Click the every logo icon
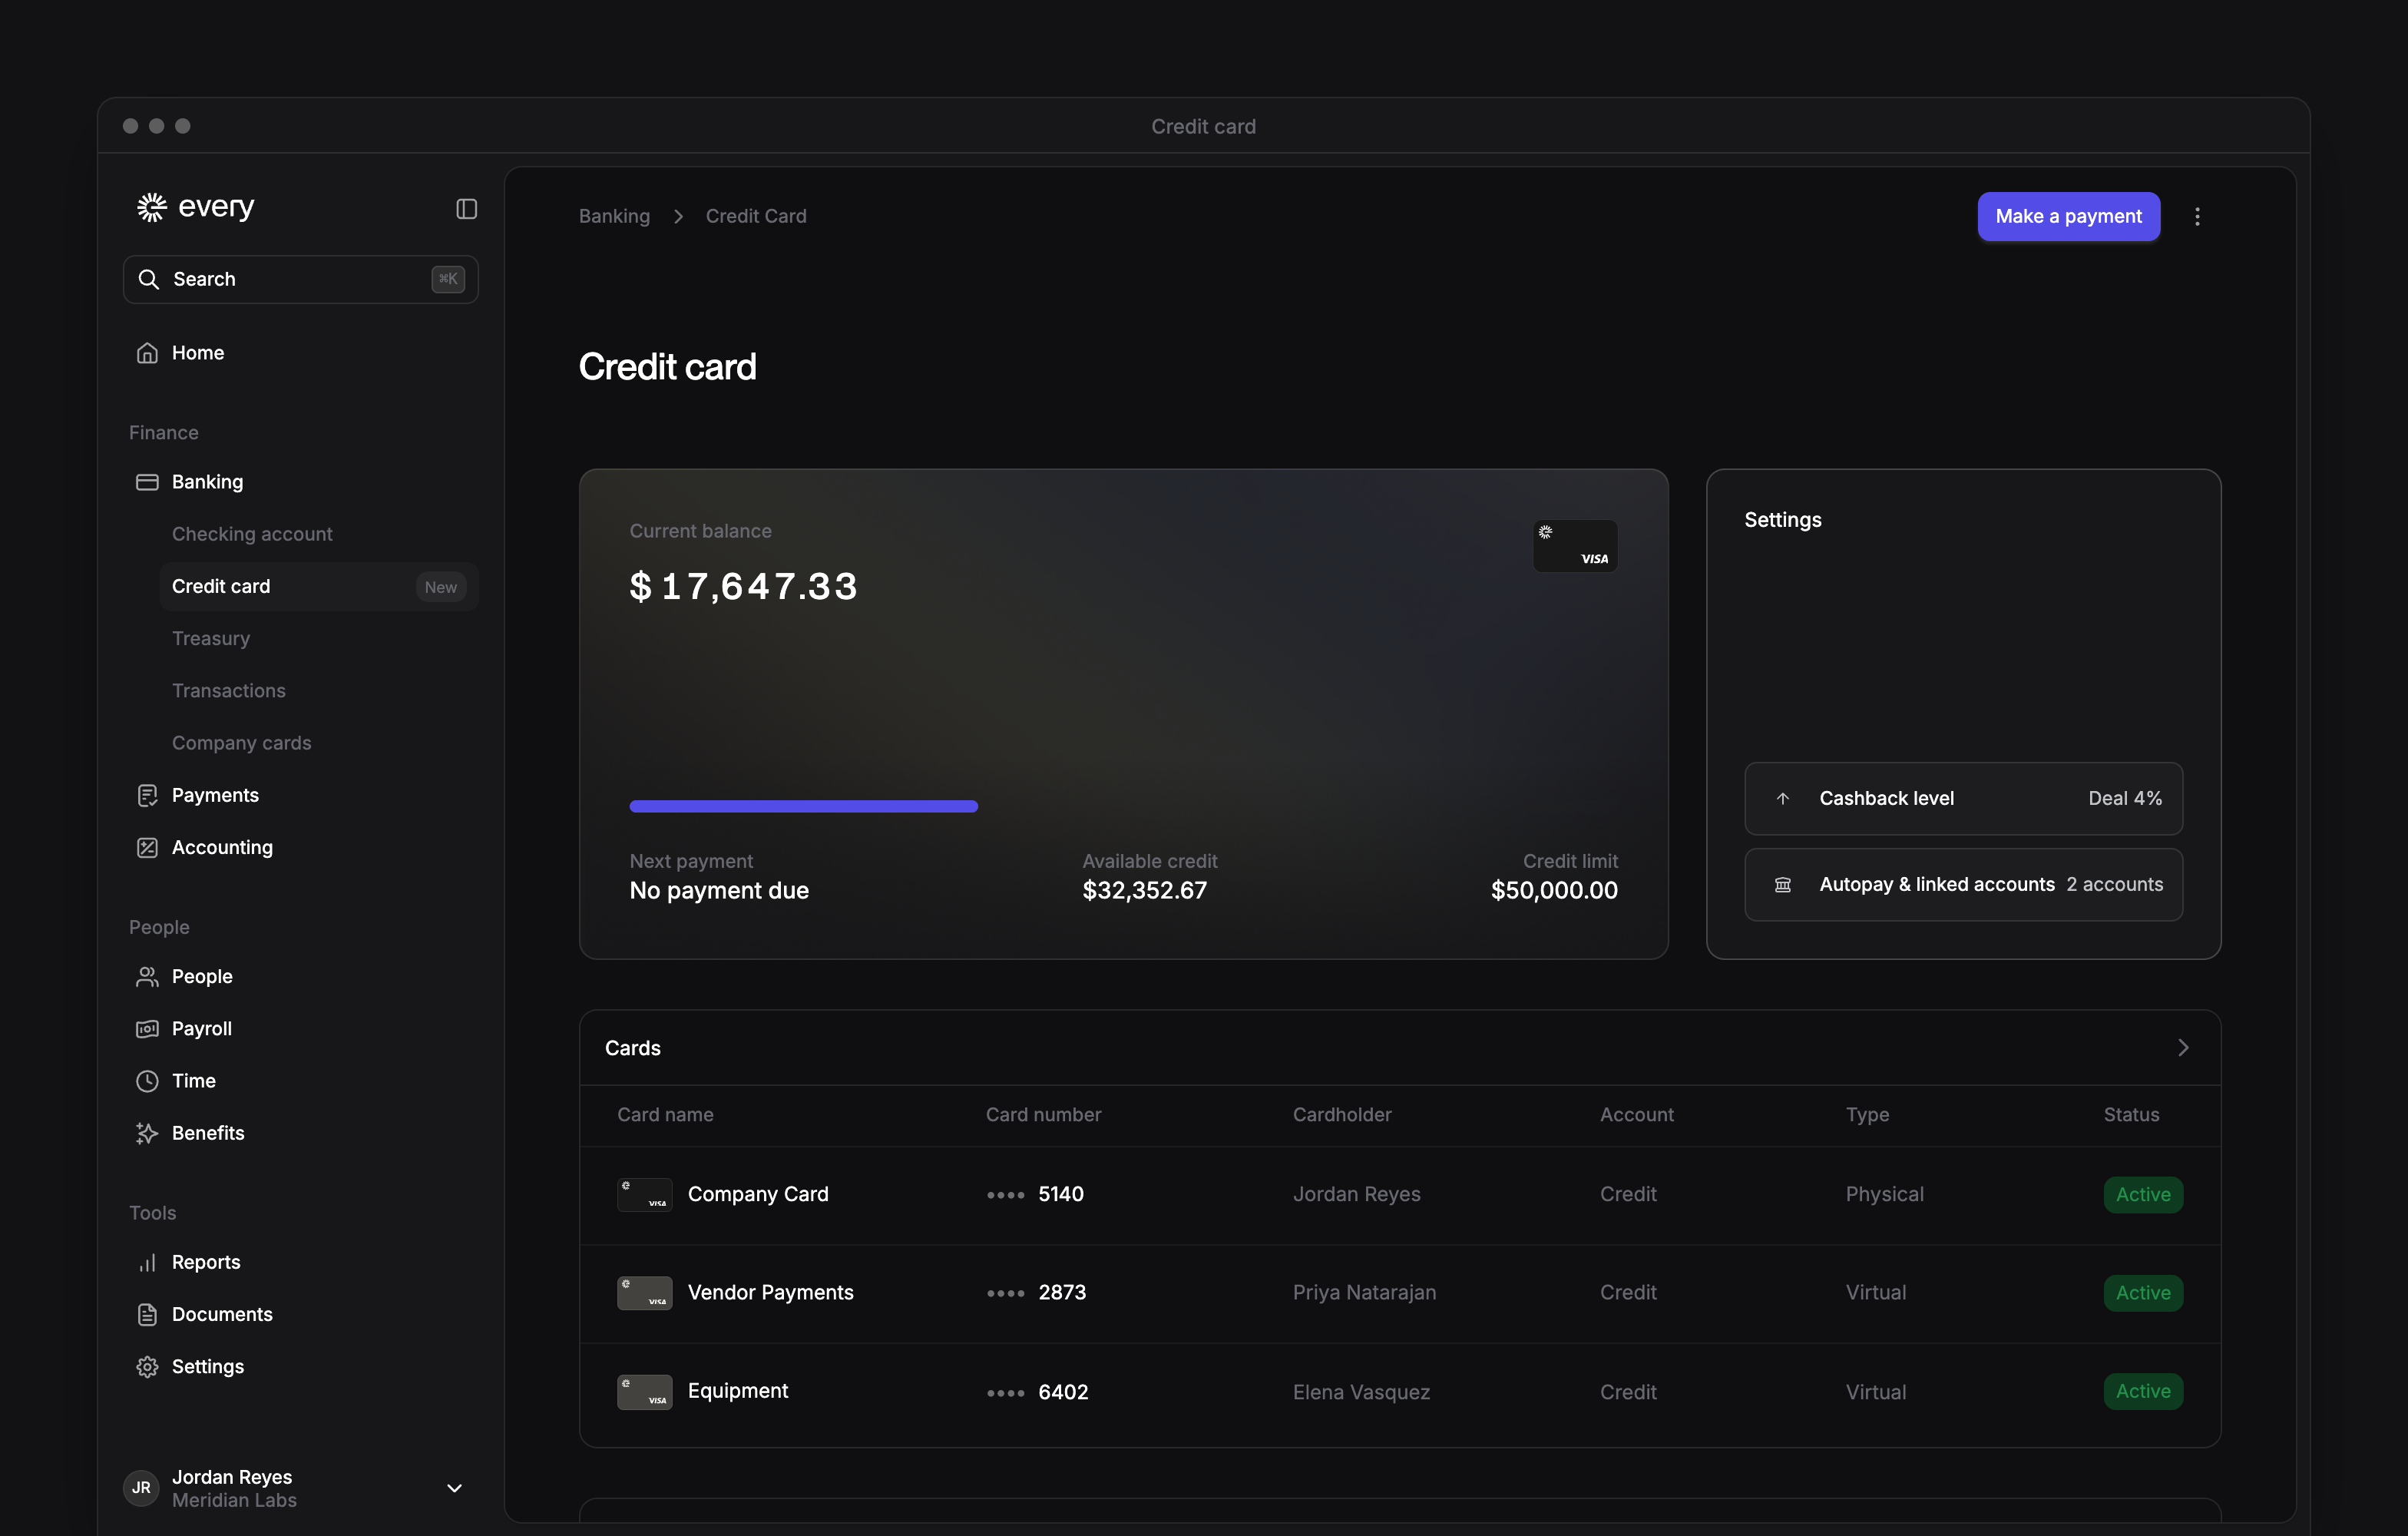2408x1536 pixels. 151,207
